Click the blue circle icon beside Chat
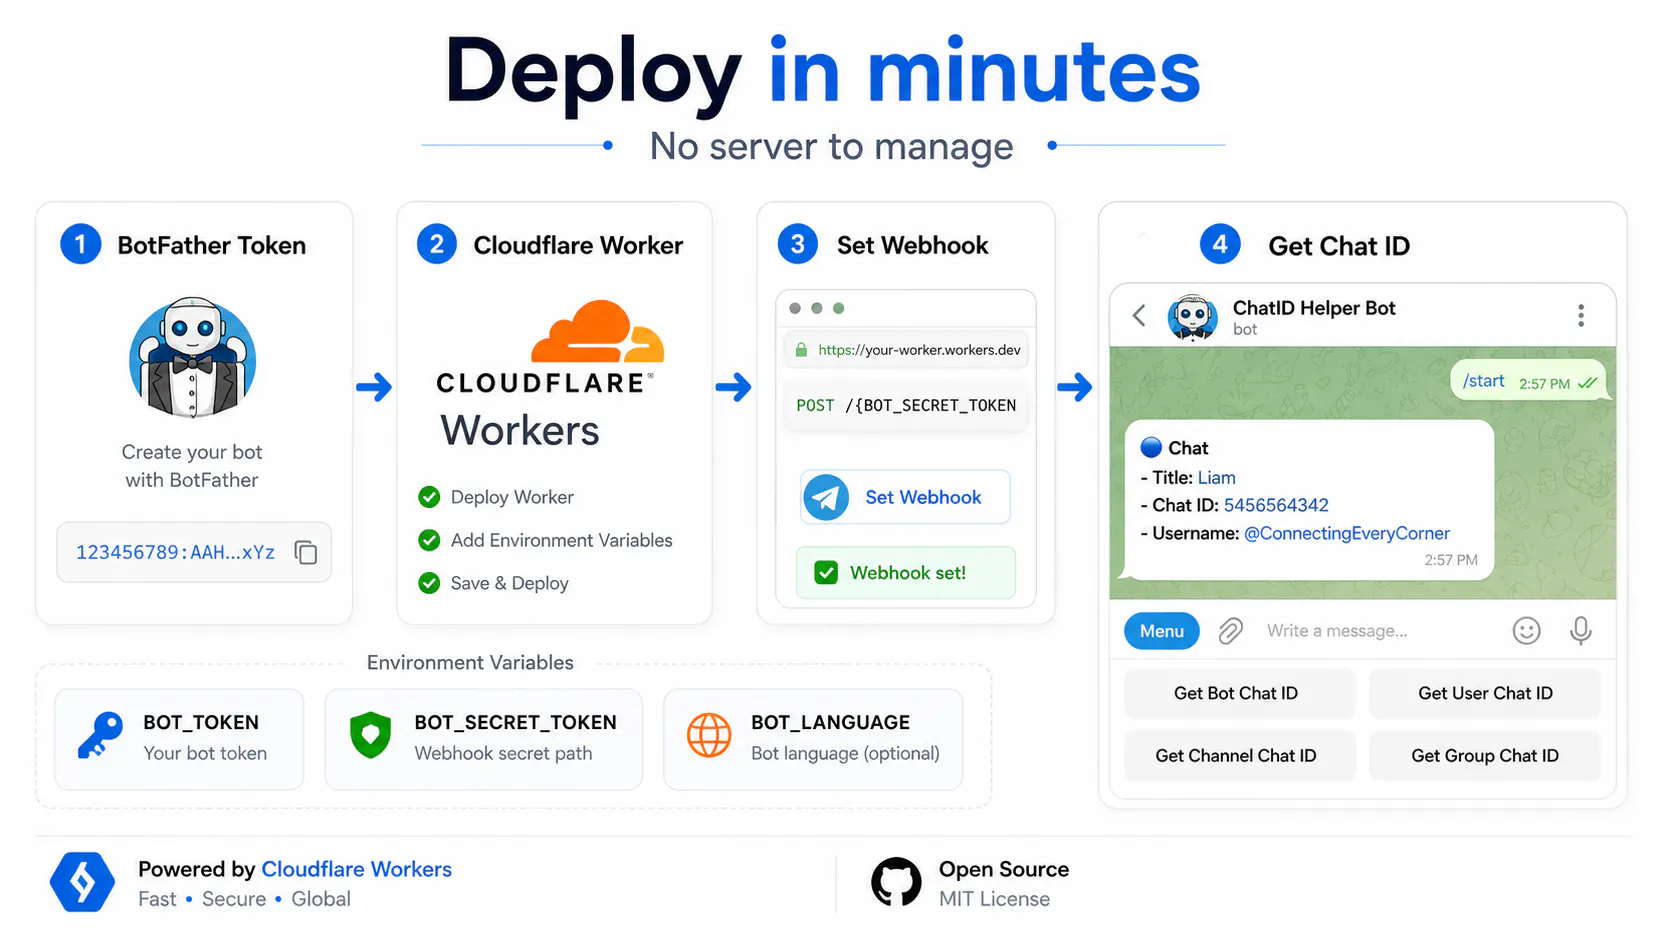 (1151, 448)
